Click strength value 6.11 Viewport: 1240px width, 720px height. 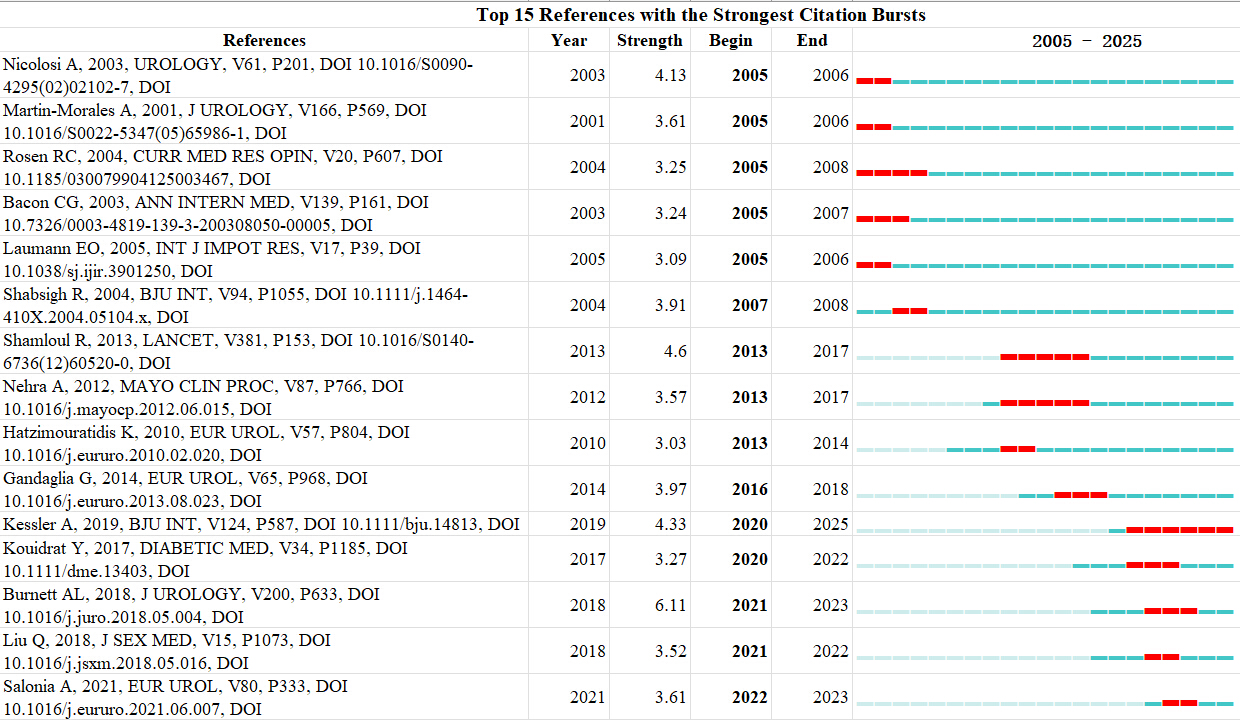(x=670, y=605)
